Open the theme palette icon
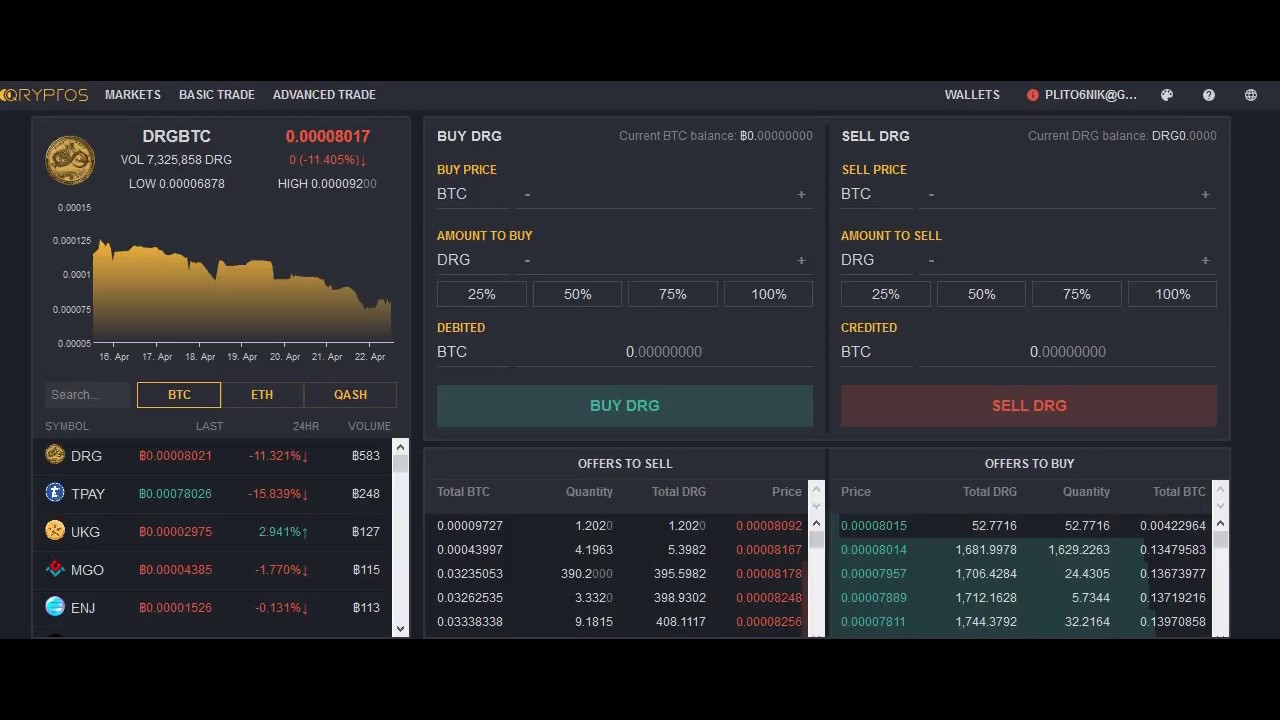Image resolution: width=1280 pixels, height=720 pixels. 1167,95
